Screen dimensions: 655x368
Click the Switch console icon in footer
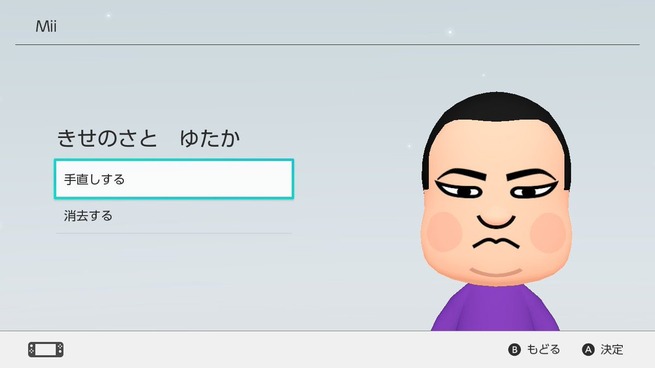pos(46,350)
